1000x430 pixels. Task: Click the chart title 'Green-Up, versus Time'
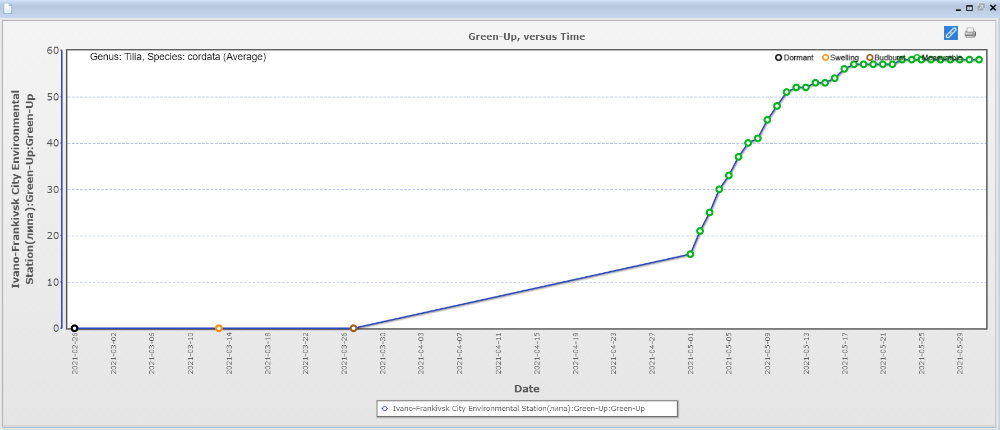pyautogui.click(x=527, y=36)
